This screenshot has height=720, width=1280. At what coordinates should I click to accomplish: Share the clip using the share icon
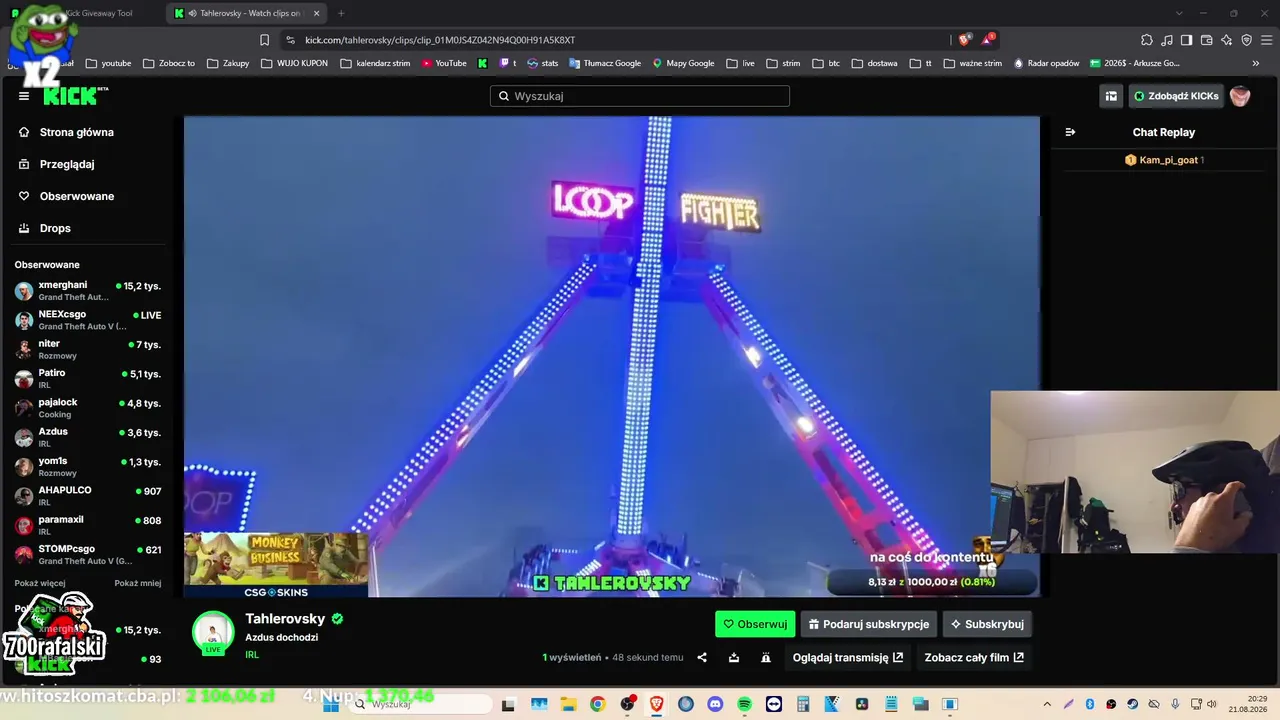pos(702,657)
